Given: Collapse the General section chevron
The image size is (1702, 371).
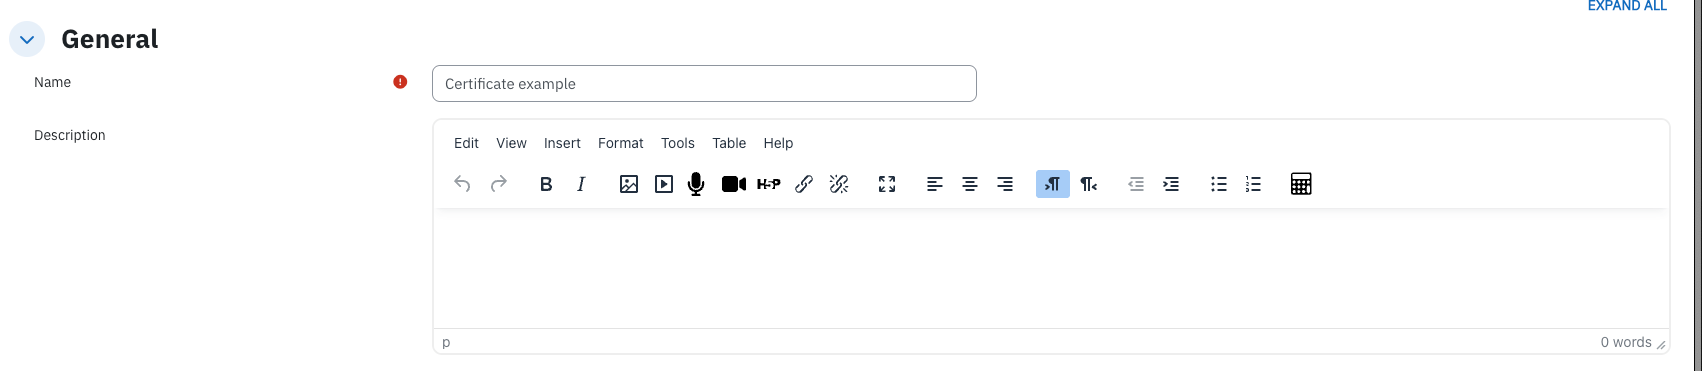Looking at the screenshot, I should pos(27,40).
